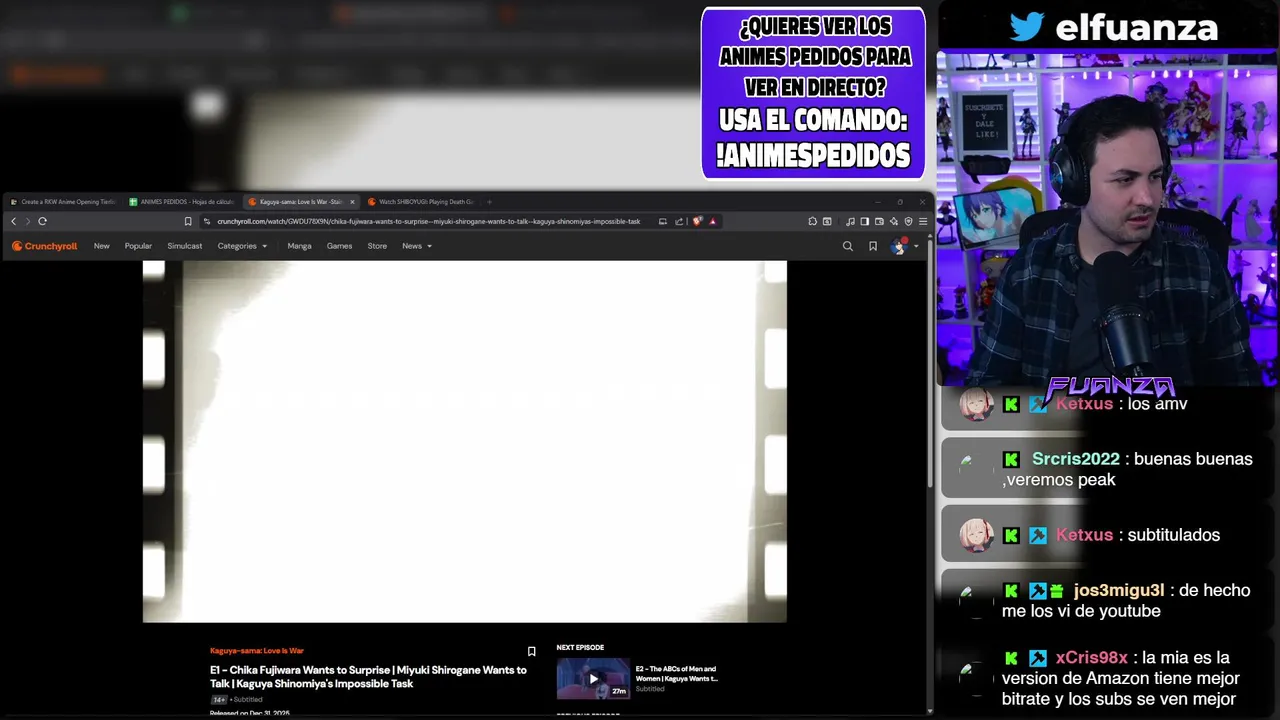Add episode to watchlist bookmark icon

point(531,652)
